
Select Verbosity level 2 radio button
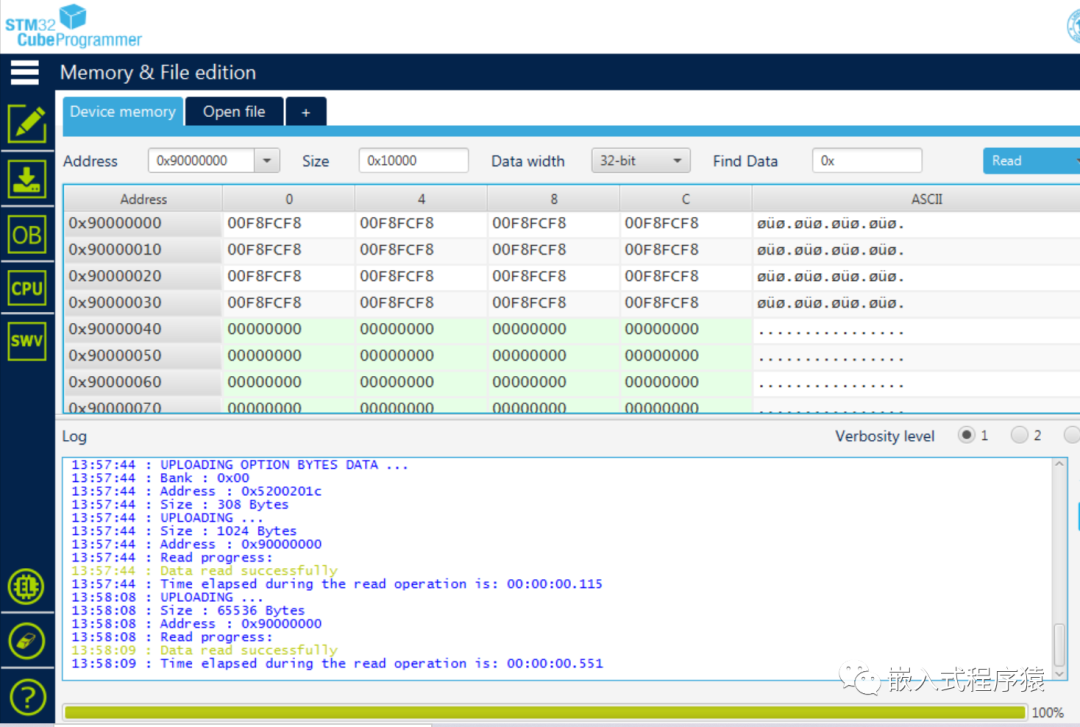click(1021, 436)
